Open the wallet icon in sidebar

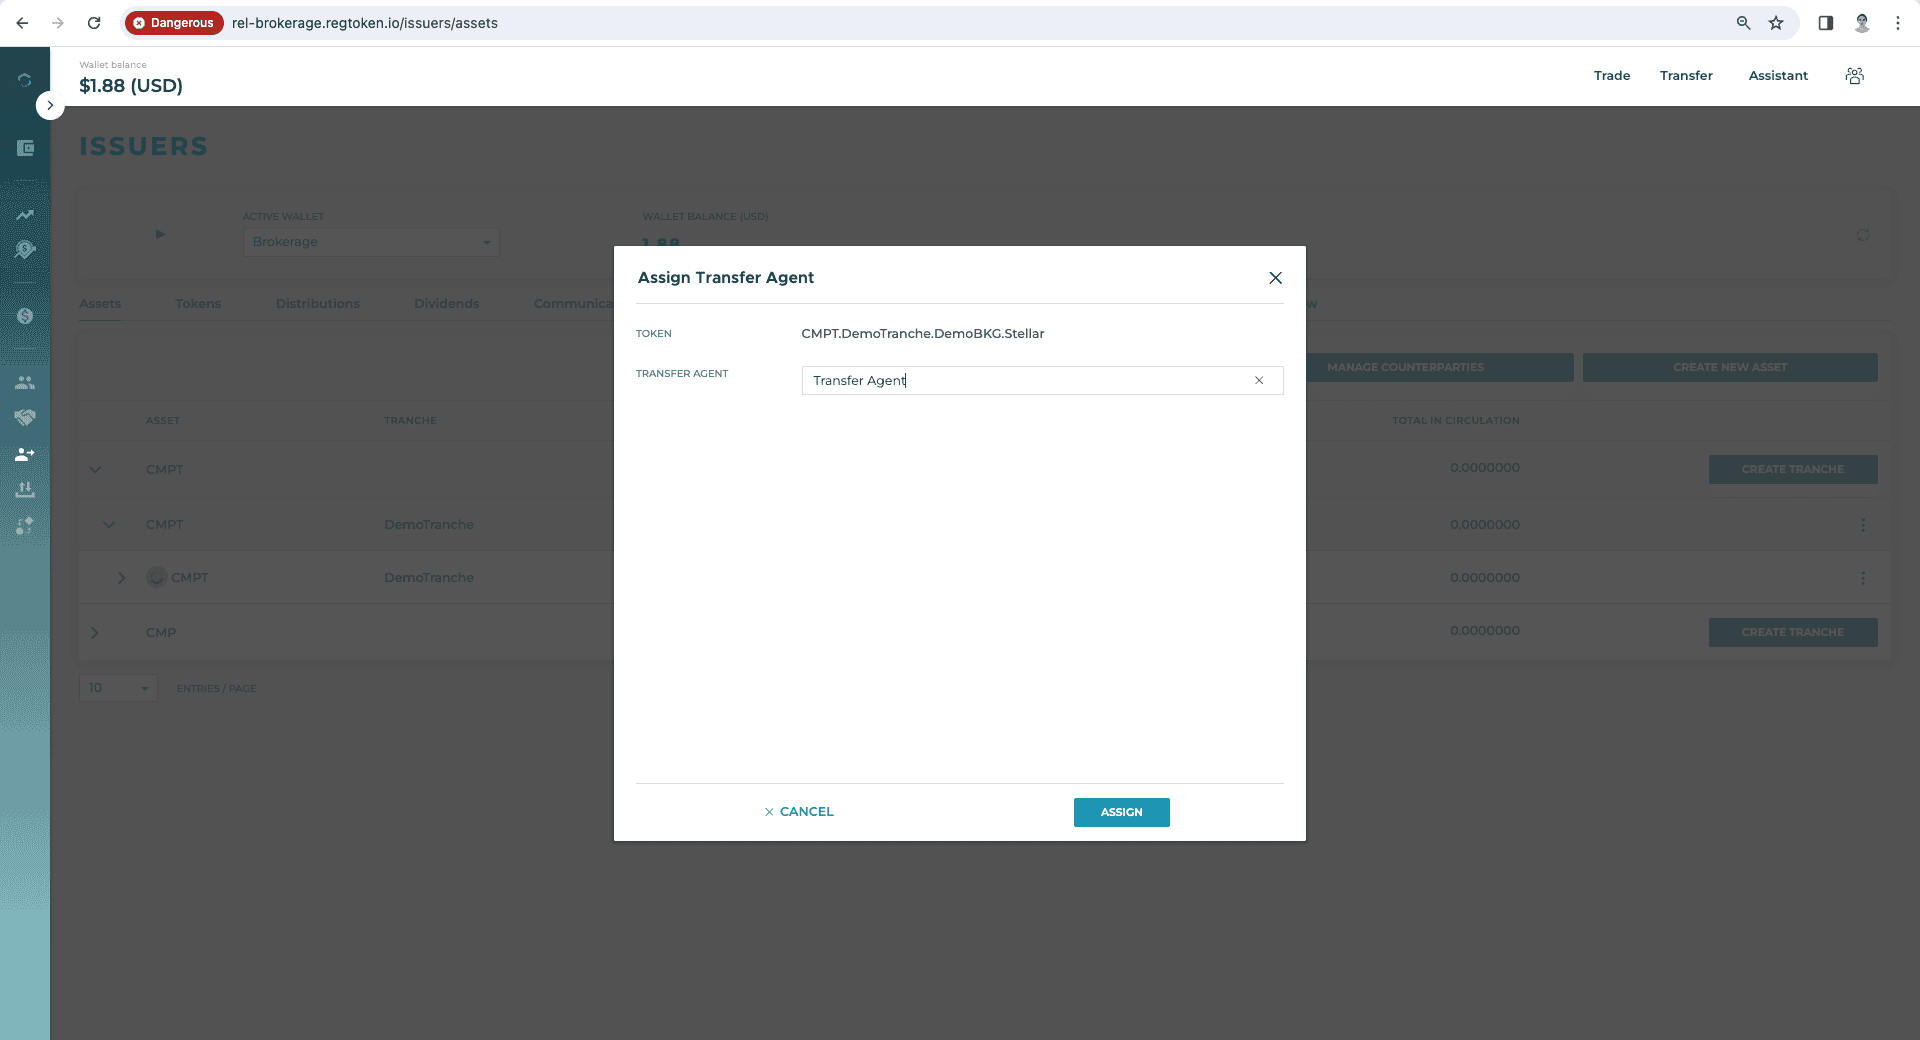pos(25,148)
